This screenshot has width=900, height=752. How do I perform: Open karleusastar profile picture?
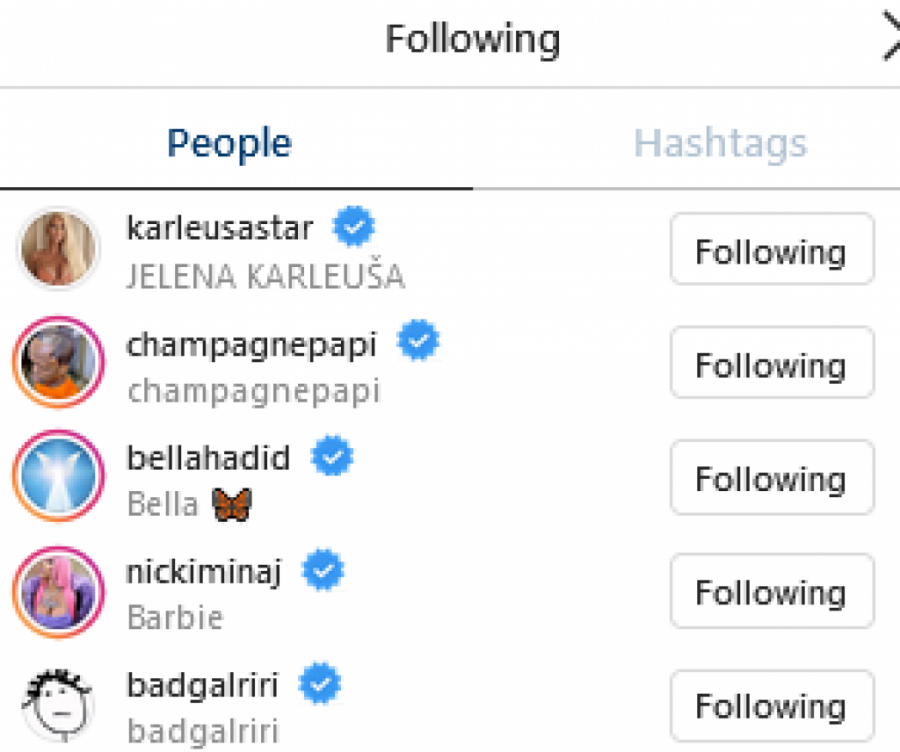point(58,249)
